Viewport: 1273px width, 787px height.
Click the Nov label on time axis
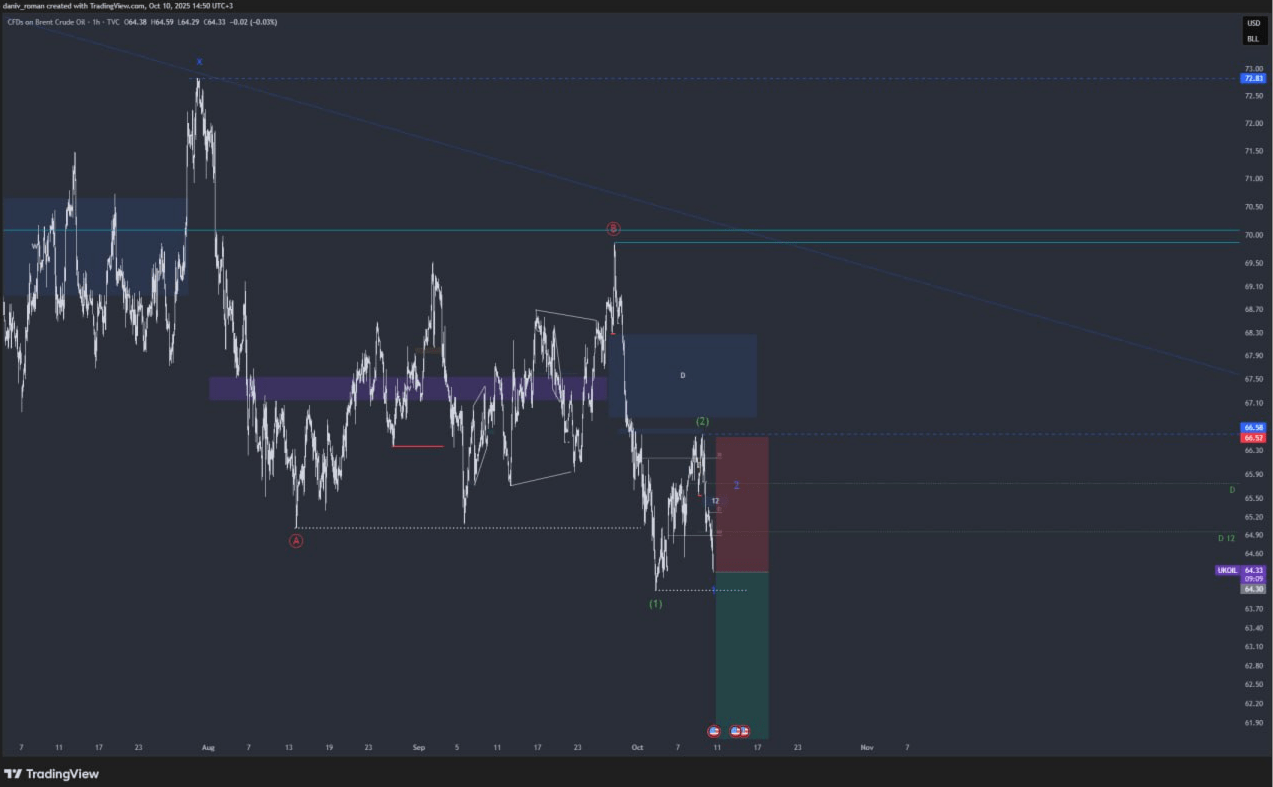point(866,747)
